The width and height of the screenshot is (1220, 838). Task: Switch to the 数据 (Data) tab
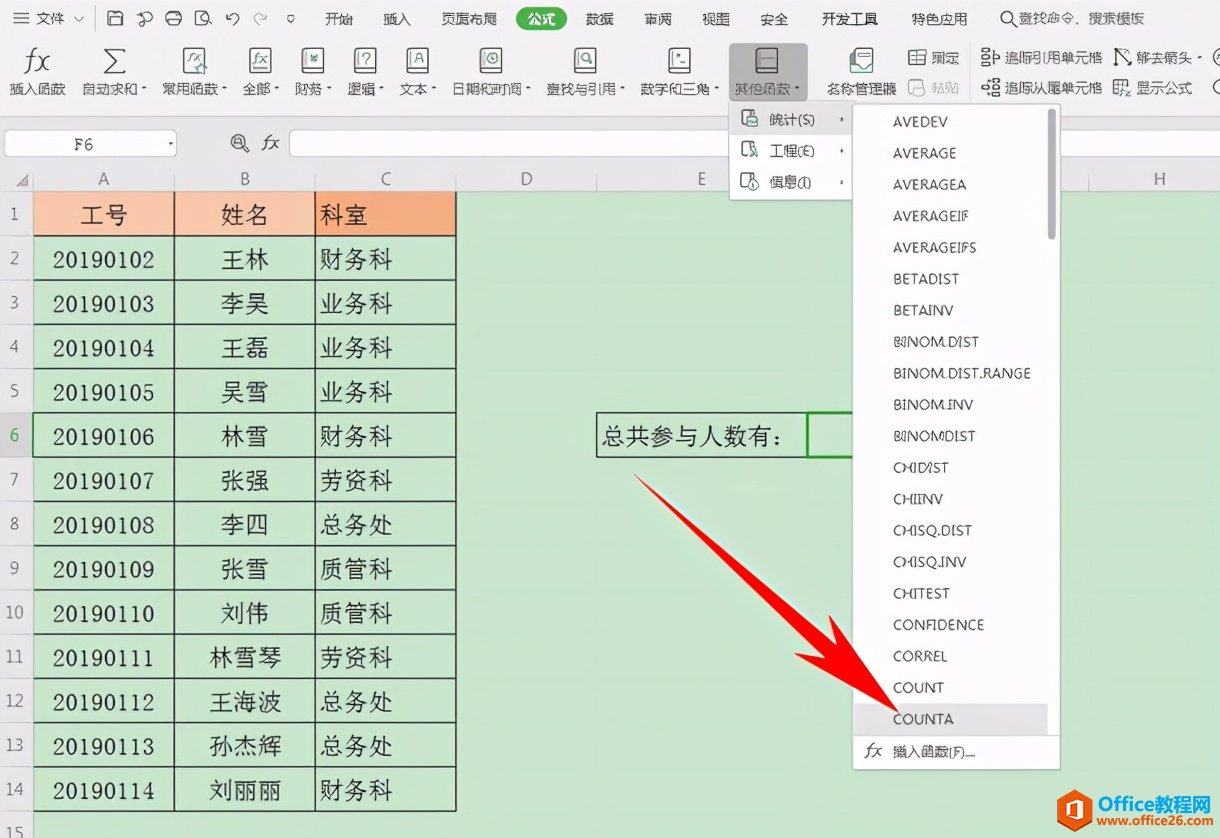click(x=600, y=19)
